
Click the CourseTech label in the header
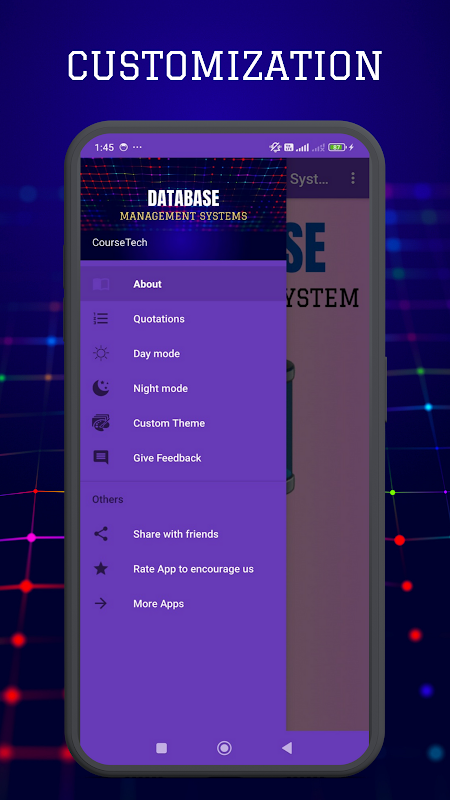pyautogui.click(x=120, y=242)
